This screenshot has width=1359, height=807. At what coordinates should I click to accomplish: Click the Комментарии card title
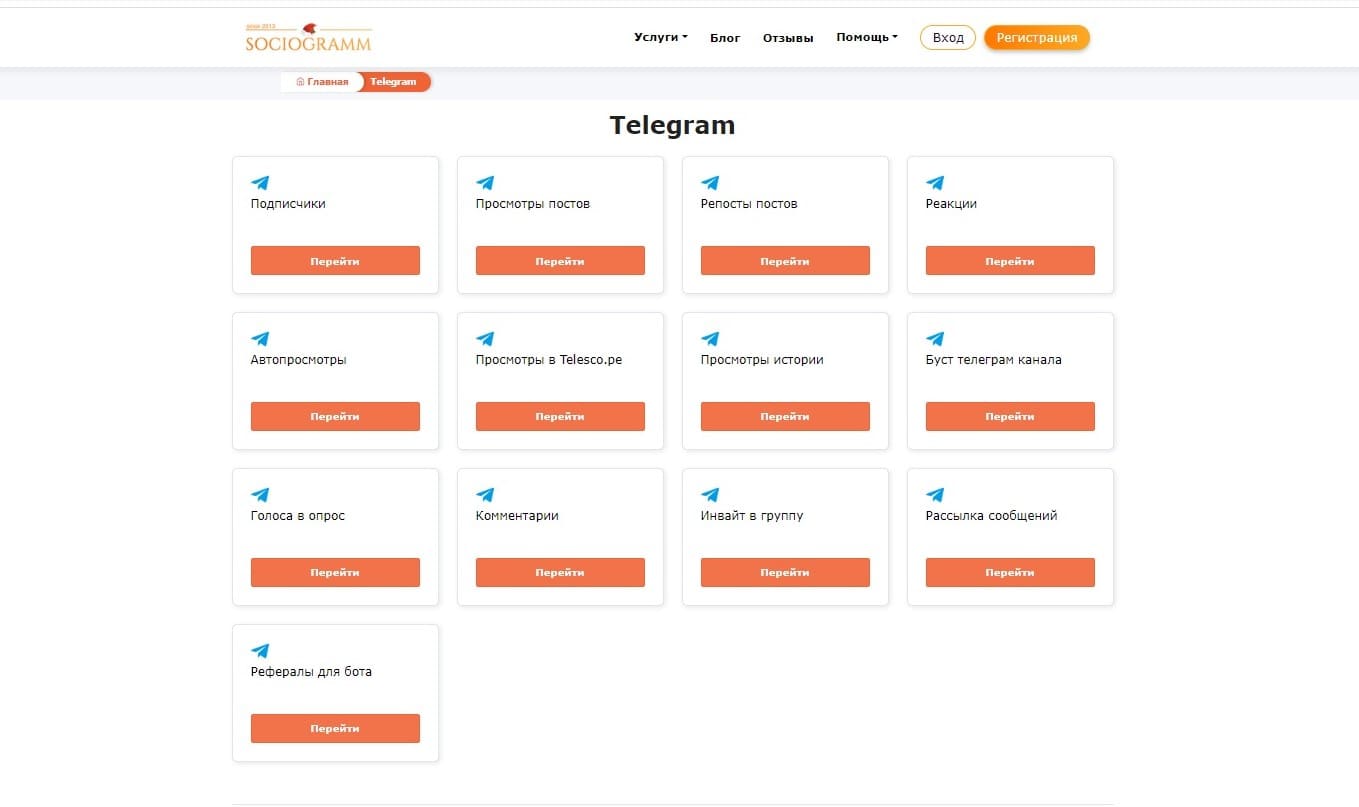pyautogui.click(x=517, y=516)
